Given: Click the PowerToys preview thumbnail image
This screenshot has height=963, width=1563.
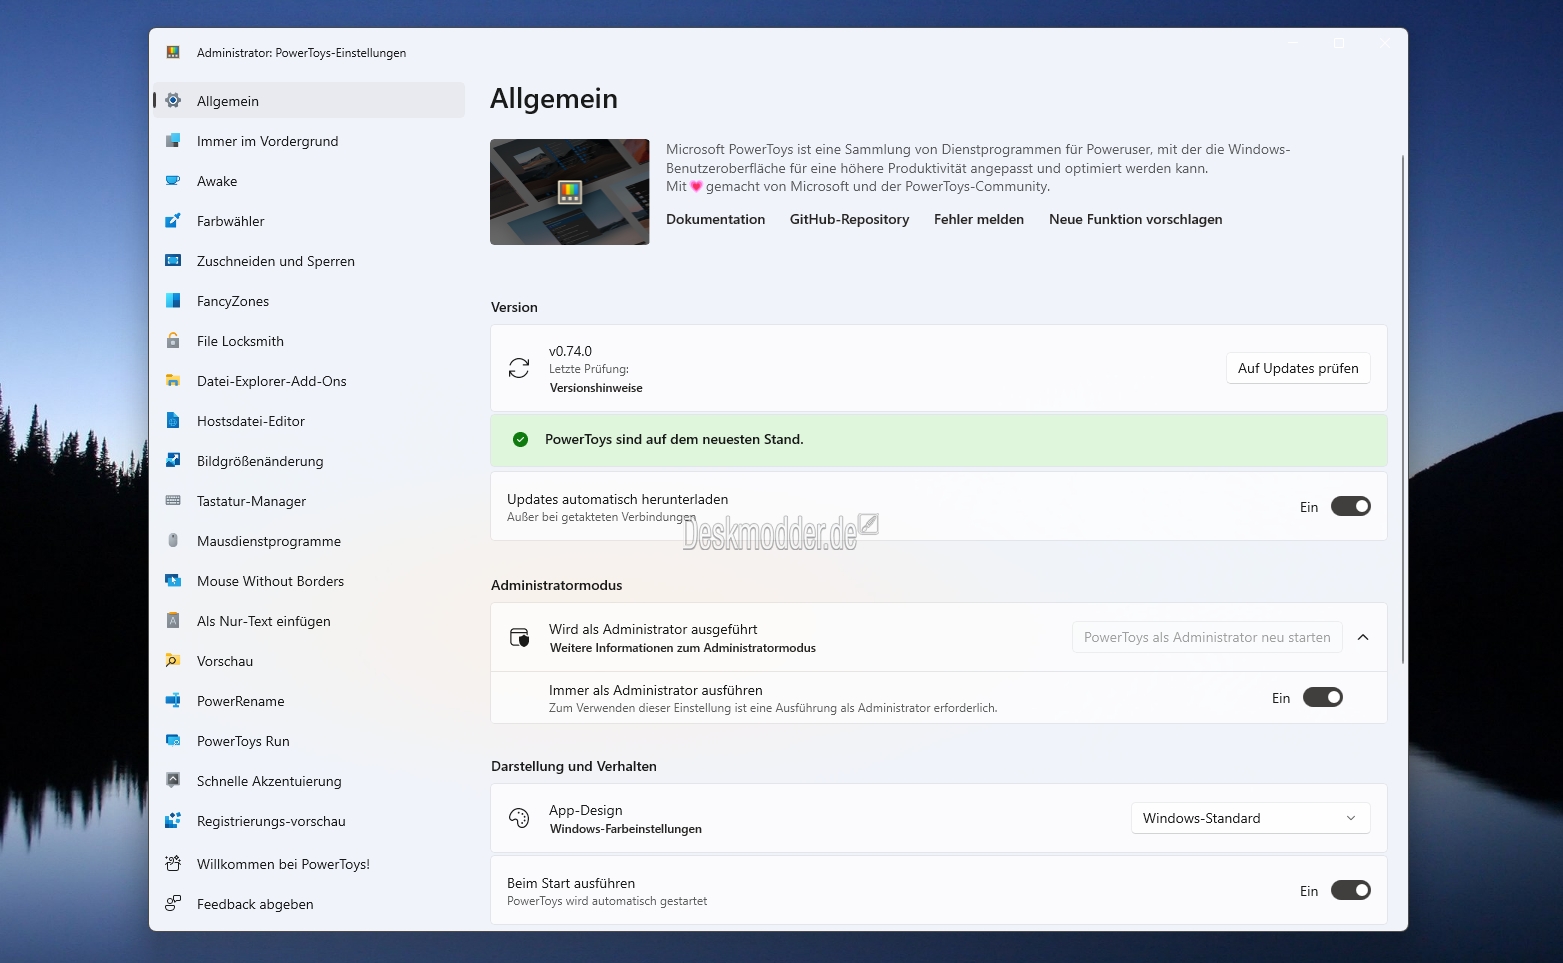Looking at the screenshot, I should click(569, 192).
